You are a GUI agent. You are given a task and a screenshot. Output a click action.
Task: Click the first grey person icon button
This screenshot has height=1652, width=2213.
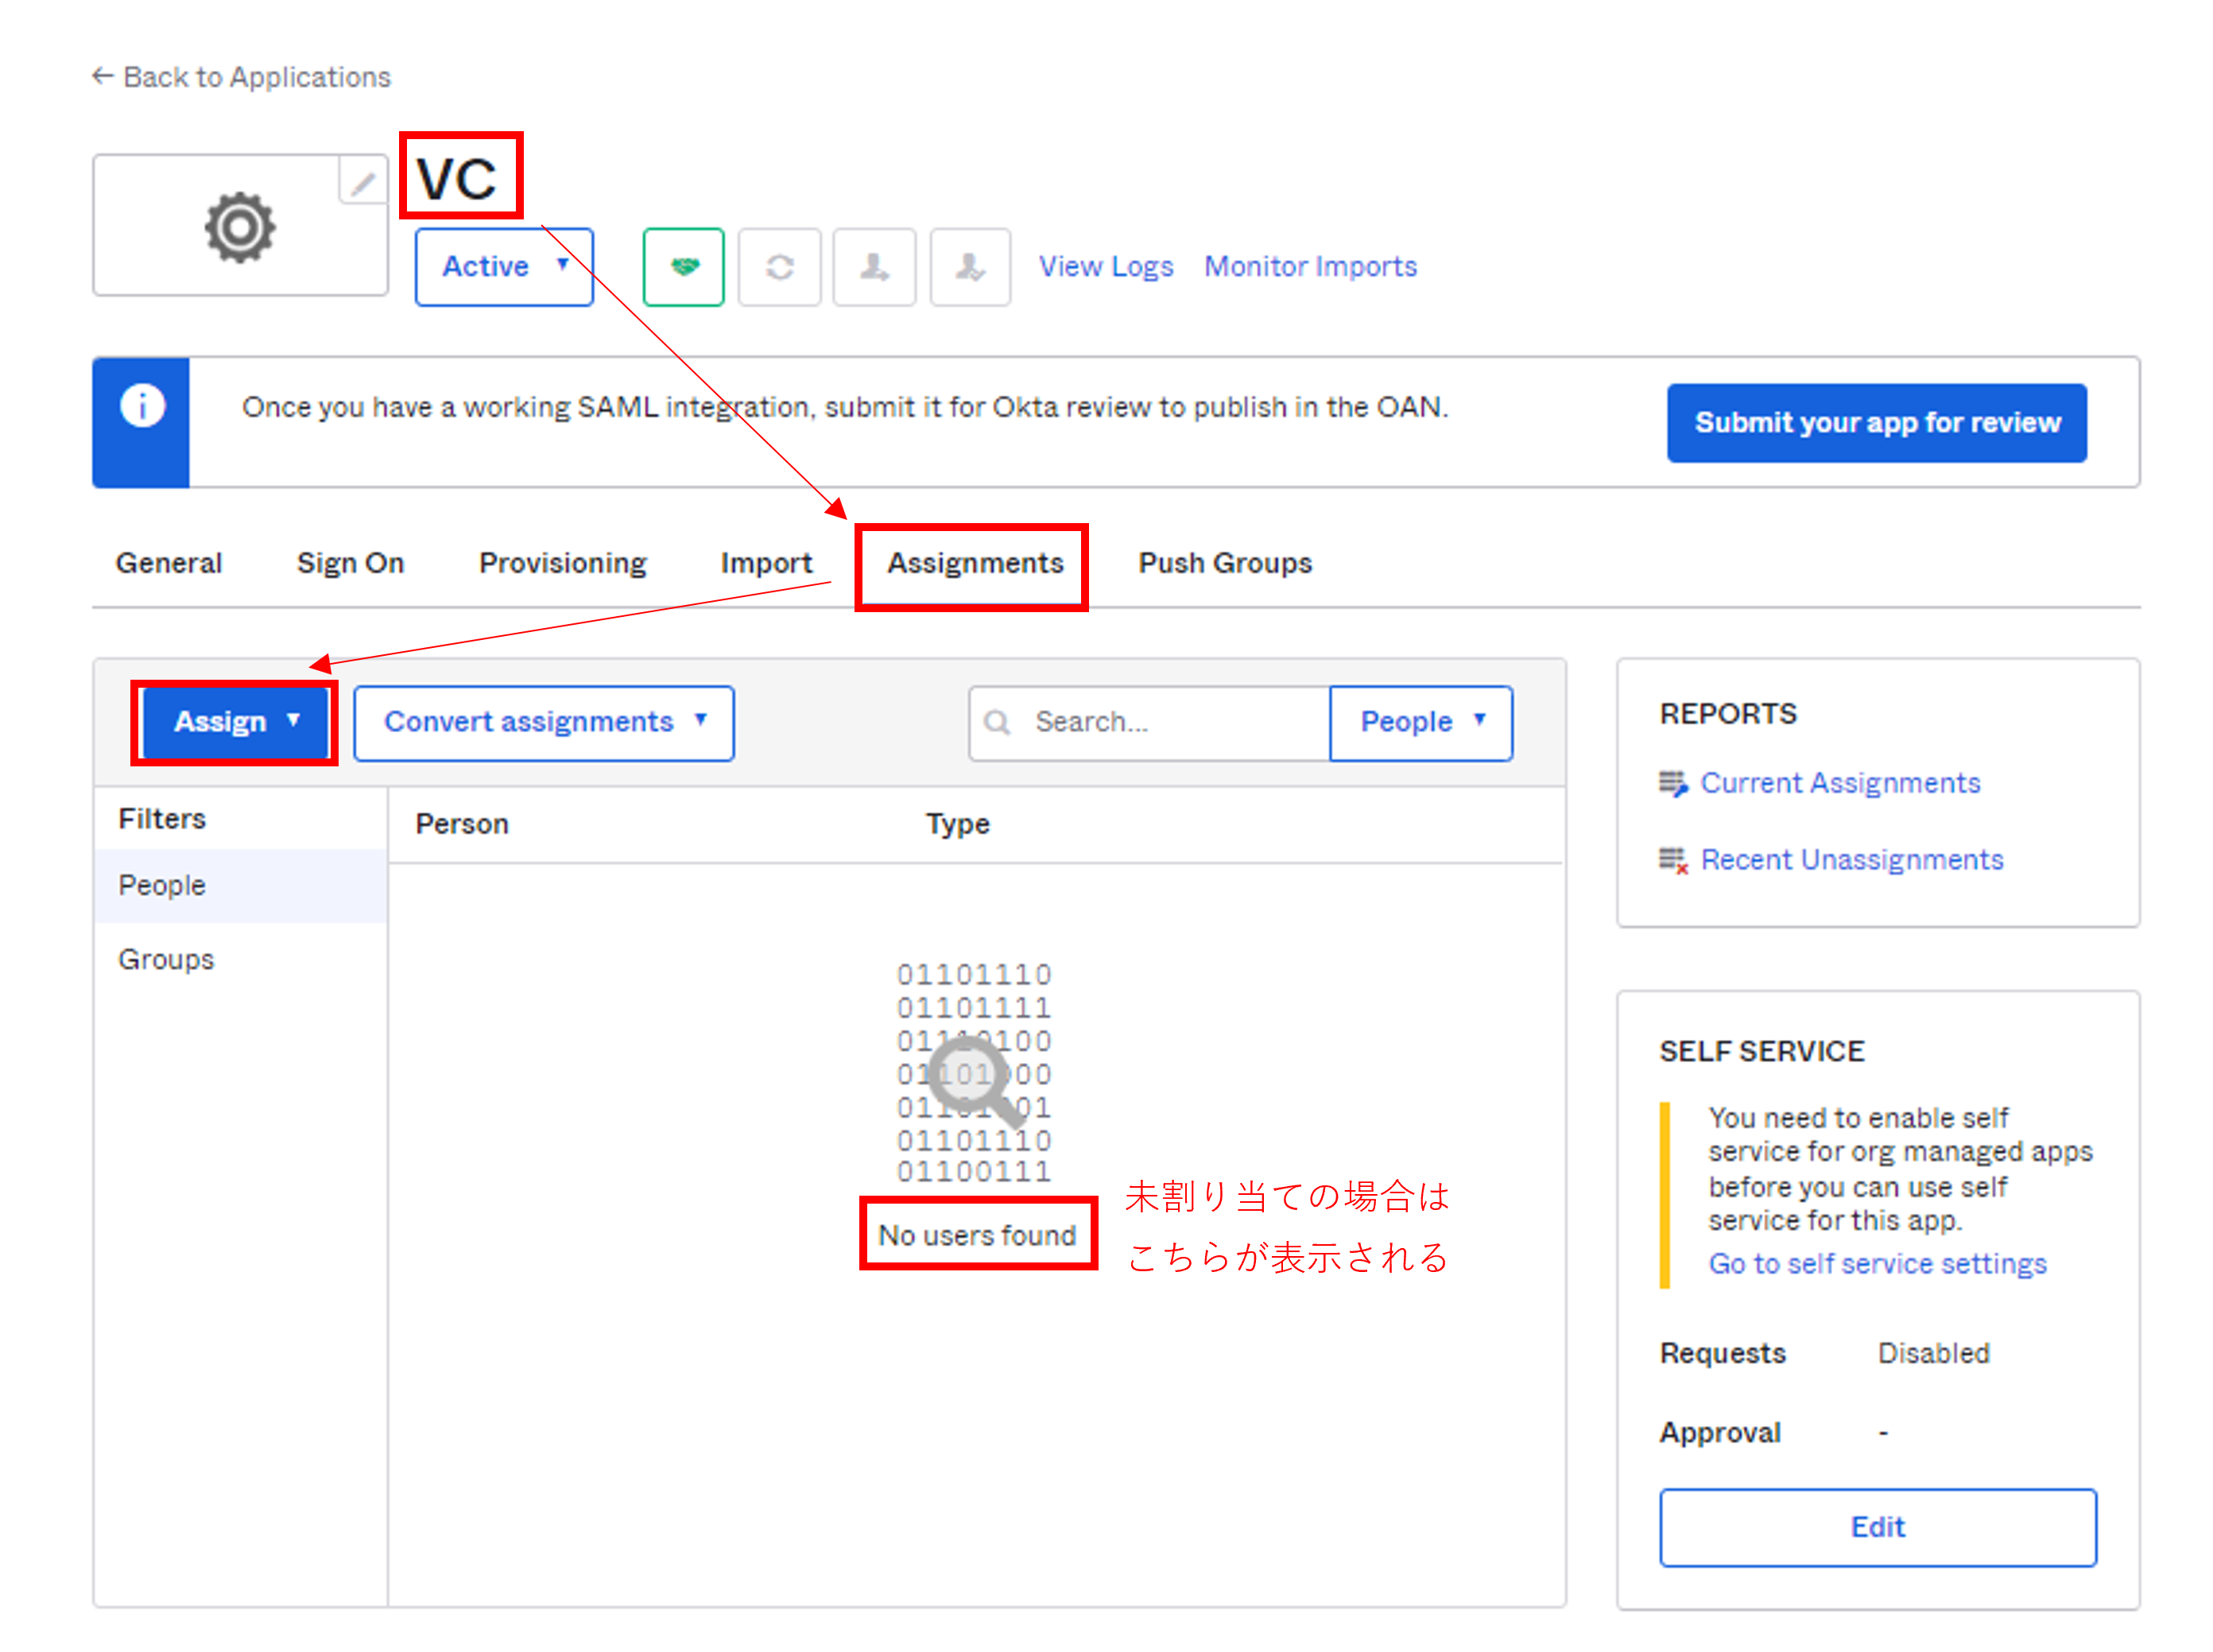(874, 267)
